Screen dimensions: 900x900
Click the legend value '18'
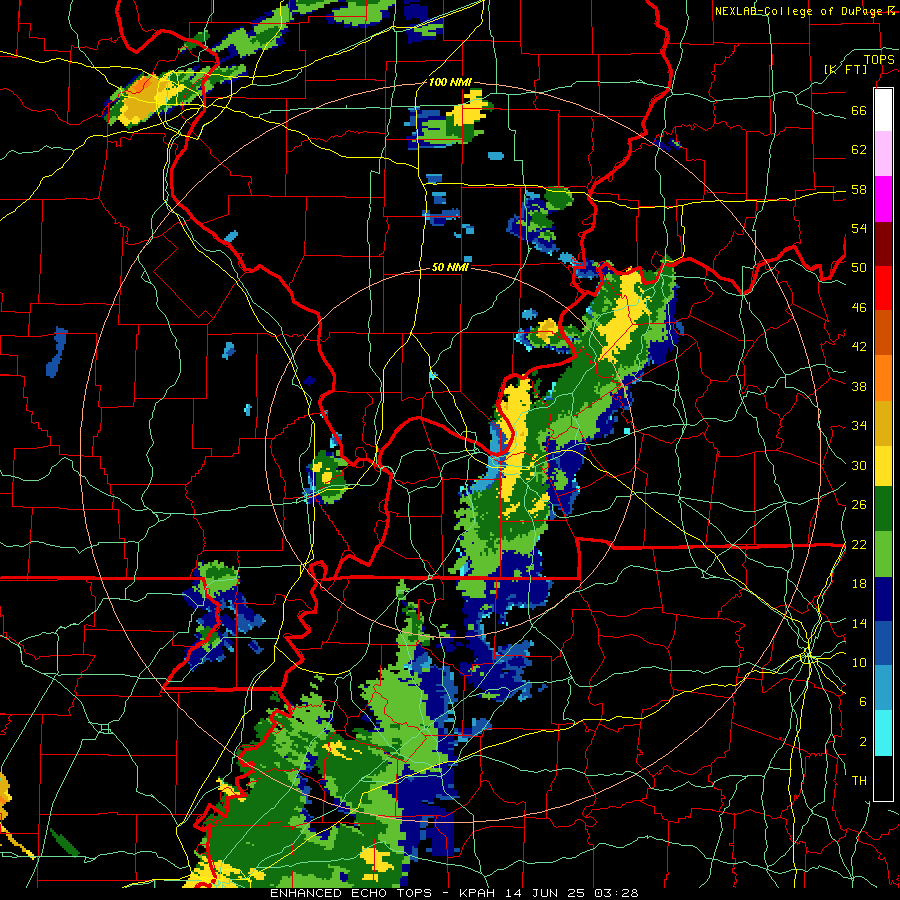[859, 584]
